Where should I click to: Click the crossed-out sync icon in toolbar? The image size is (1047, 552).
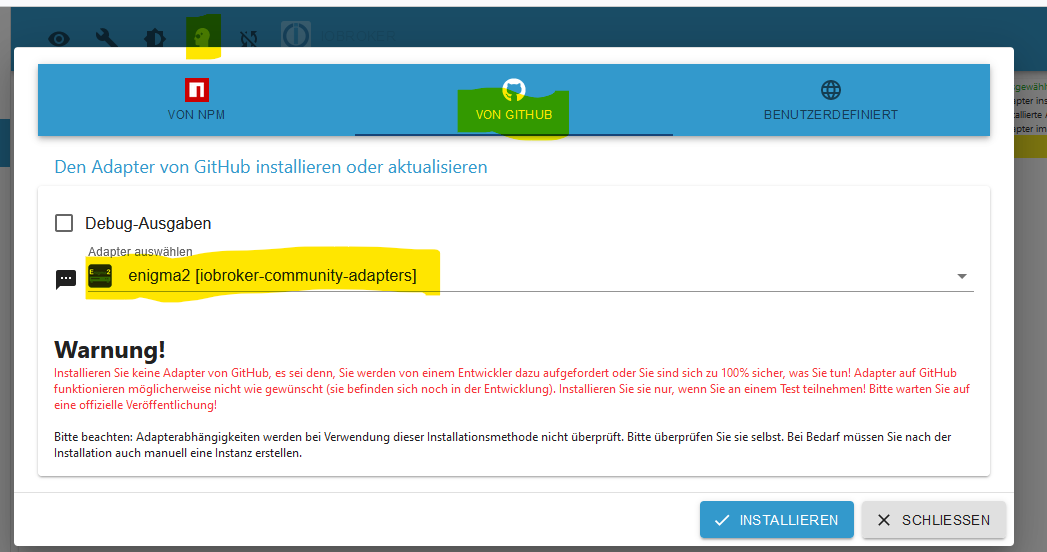(249, 39)
